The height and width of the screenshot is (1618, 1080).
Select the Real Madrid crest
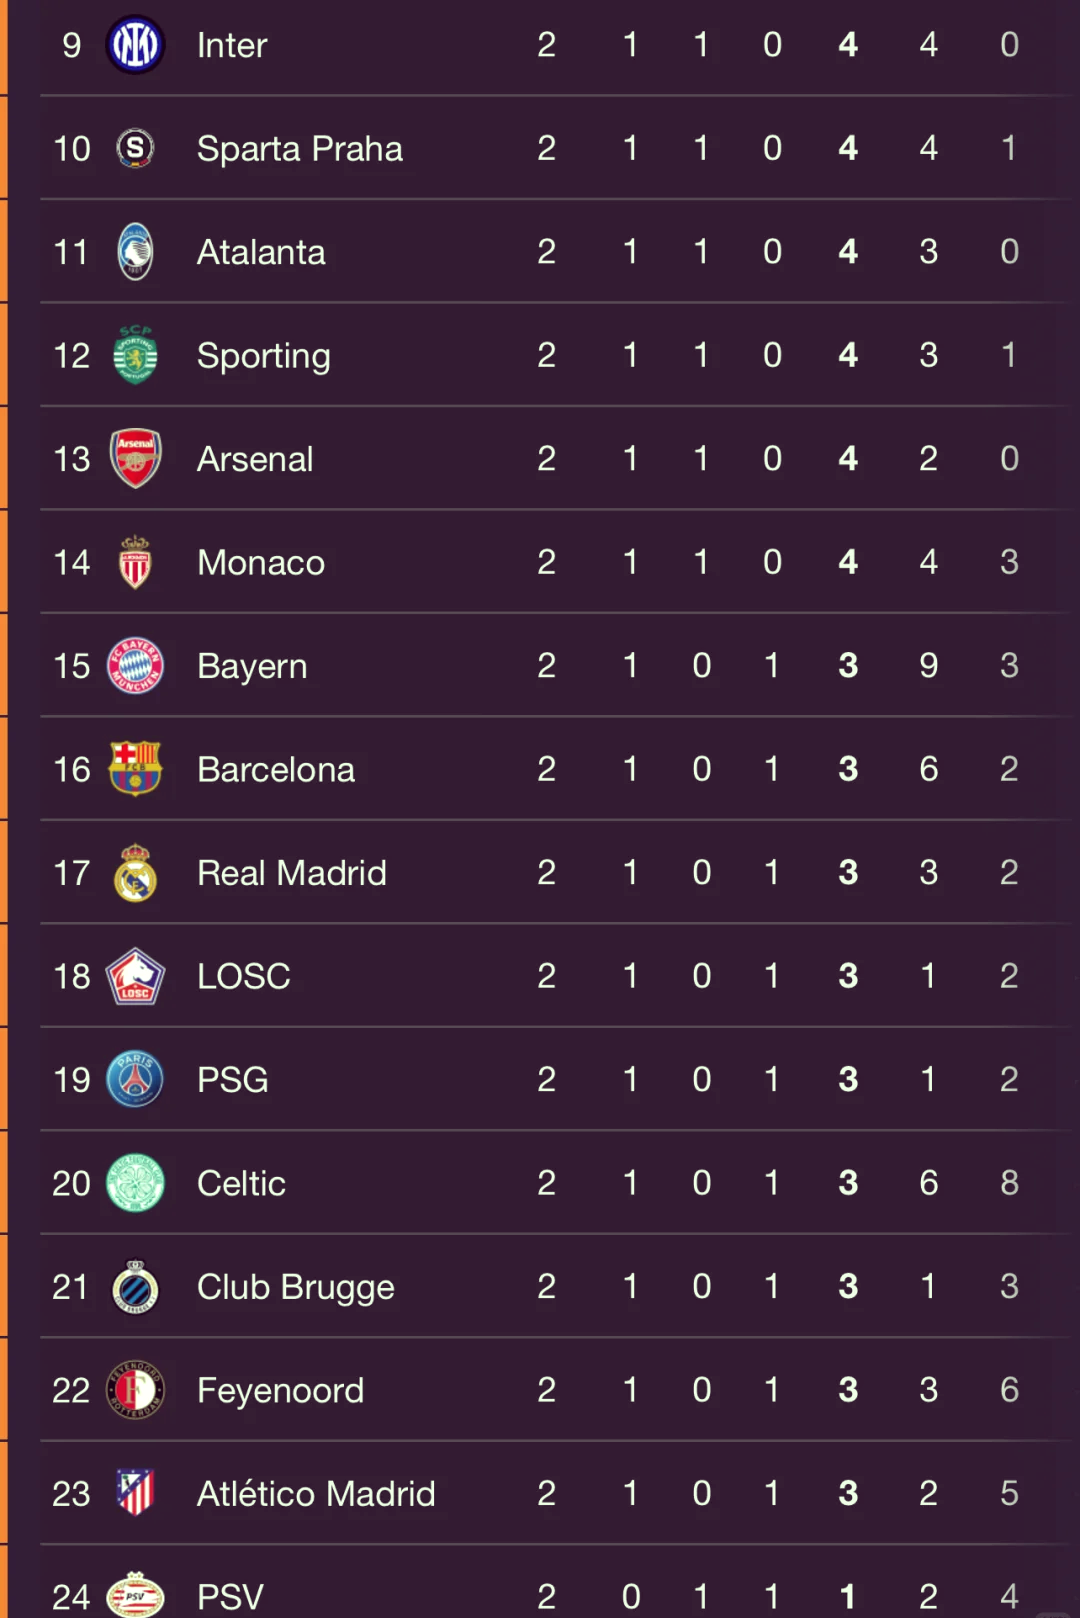[x=135, y=873]
